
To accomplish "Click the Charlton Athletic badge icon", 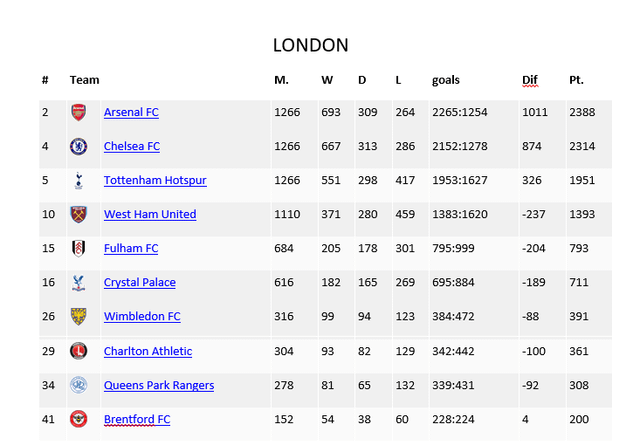I will 78,351.
